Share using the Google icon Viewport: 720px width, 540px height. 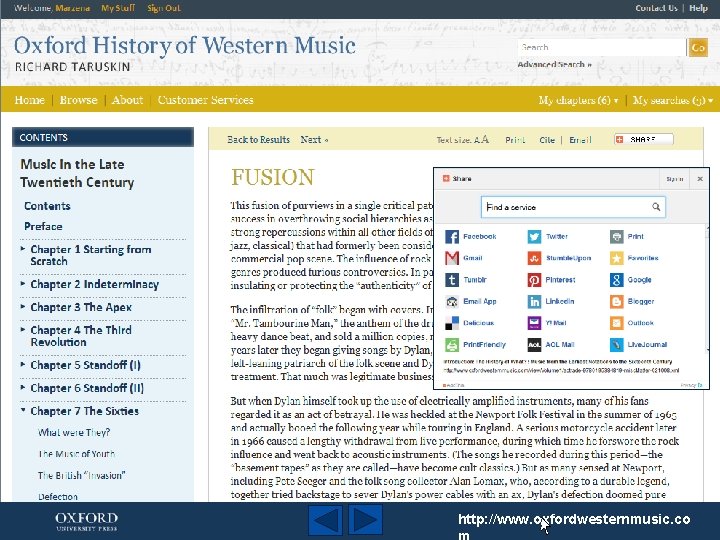pos(616,280)
